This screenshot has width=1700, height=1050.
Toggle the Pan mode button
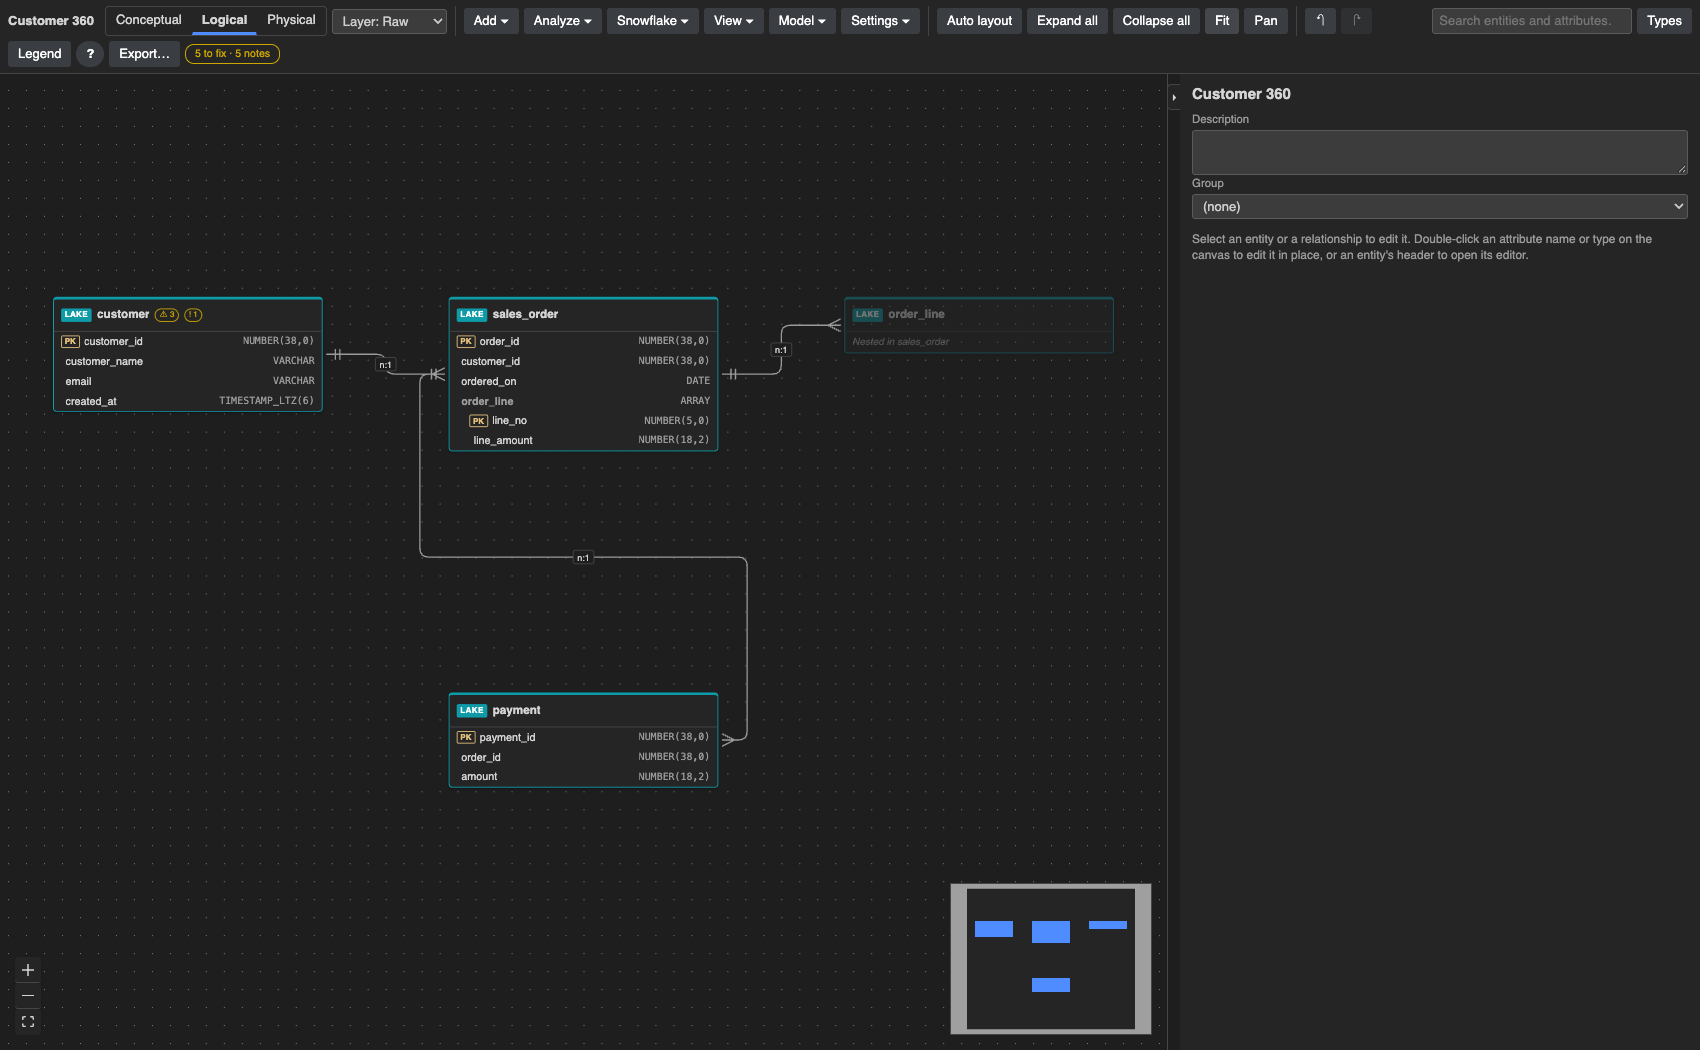click(1266, 20)
